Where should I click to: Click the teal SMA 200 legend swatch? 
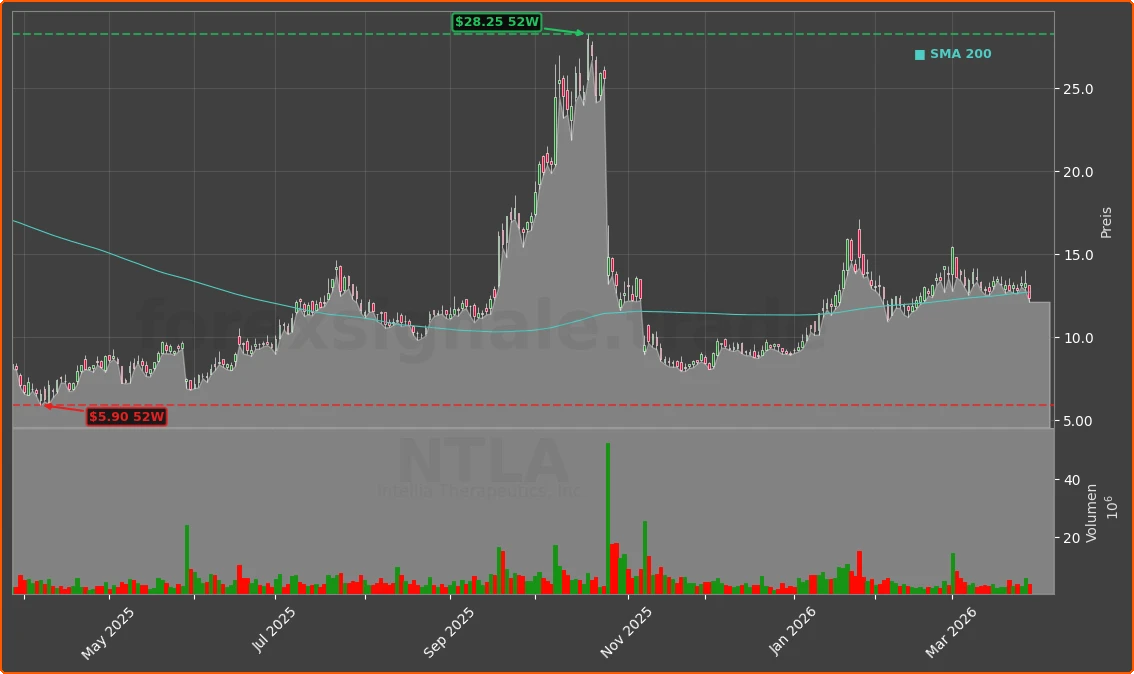(920, 55)
